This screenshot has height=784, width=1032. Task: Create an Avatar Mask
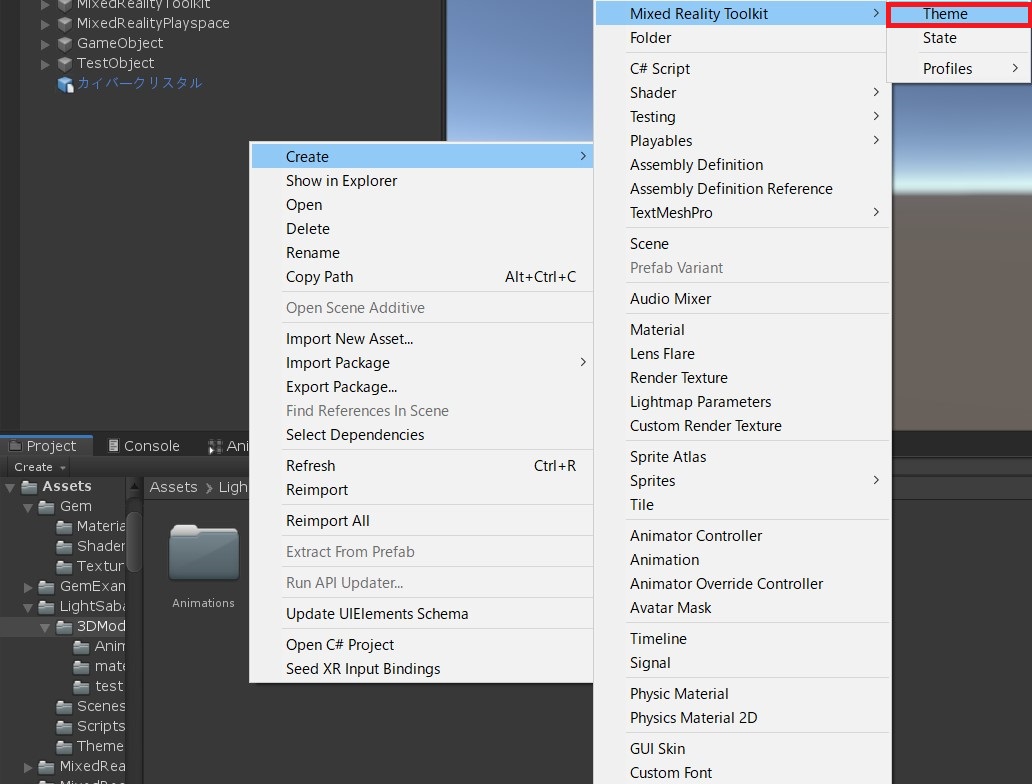click(x=741, y=608)
